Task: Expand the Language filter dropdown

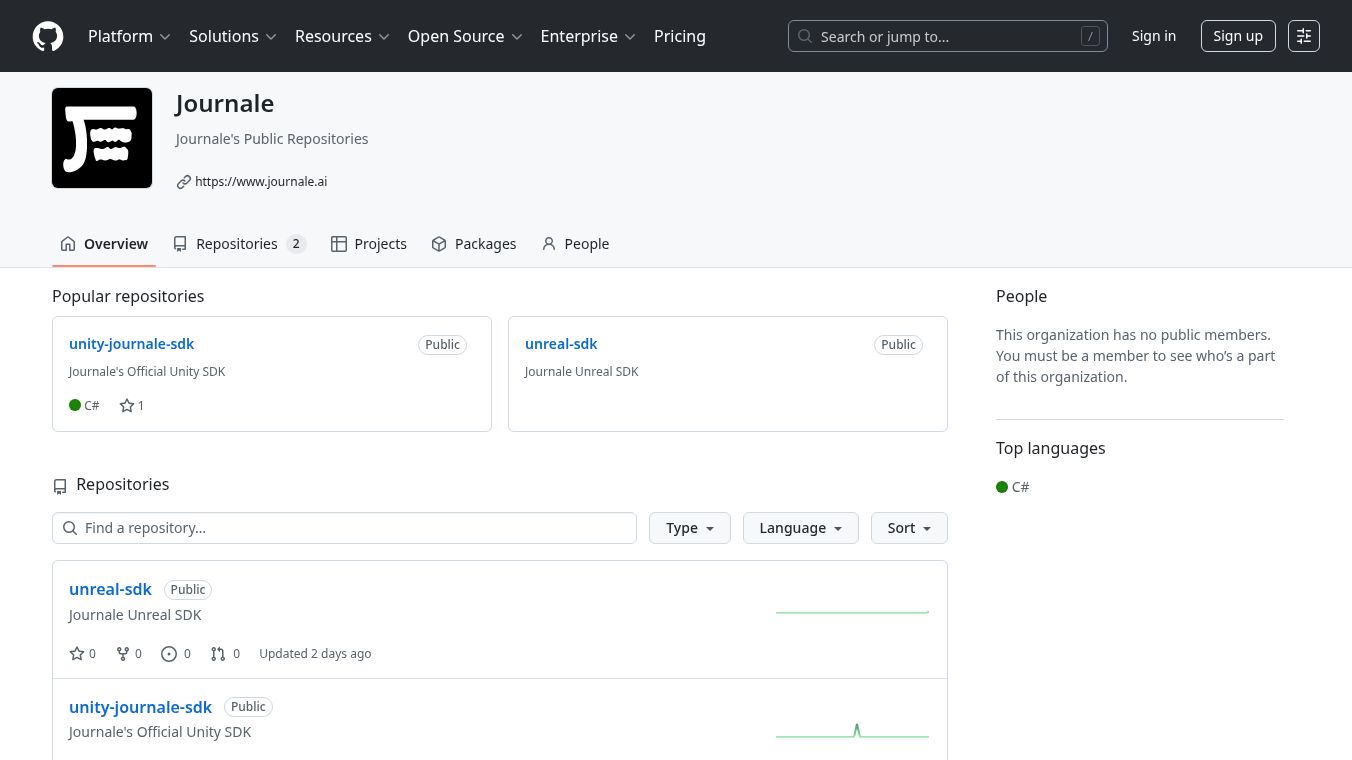Action: 800,528
